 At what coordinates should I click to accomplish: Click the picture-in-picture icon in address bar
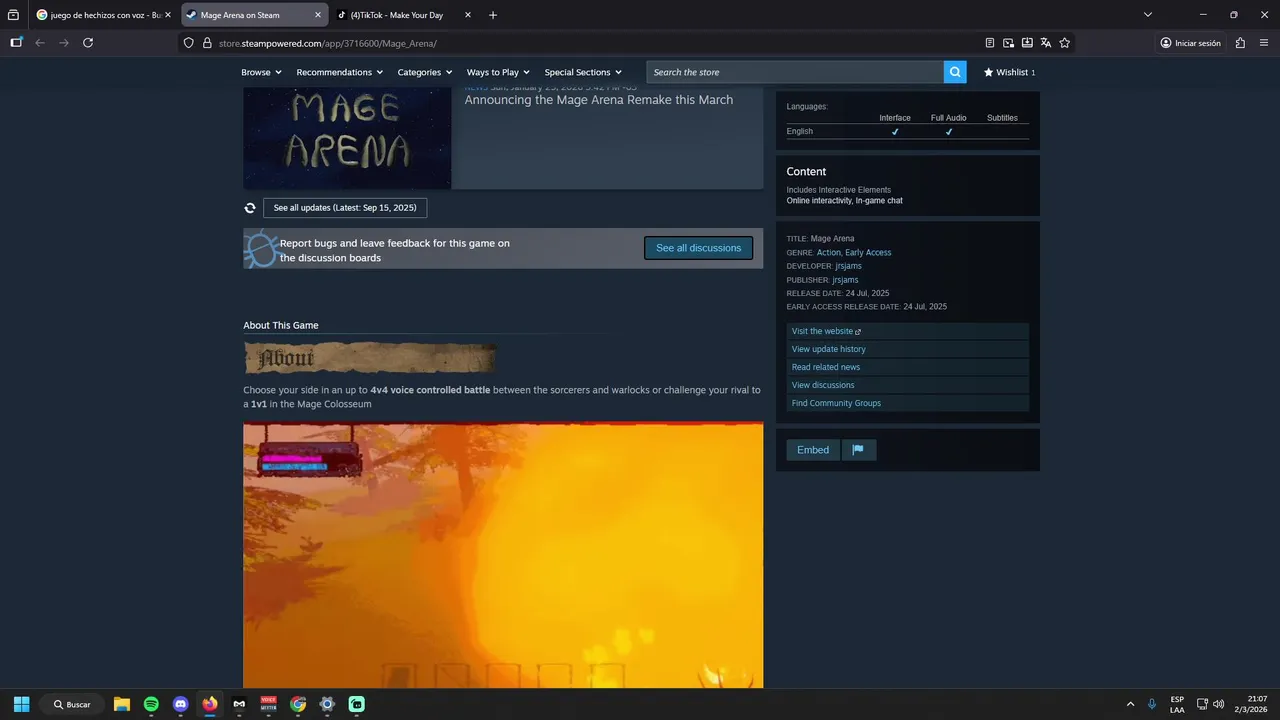pos(1008,43)
